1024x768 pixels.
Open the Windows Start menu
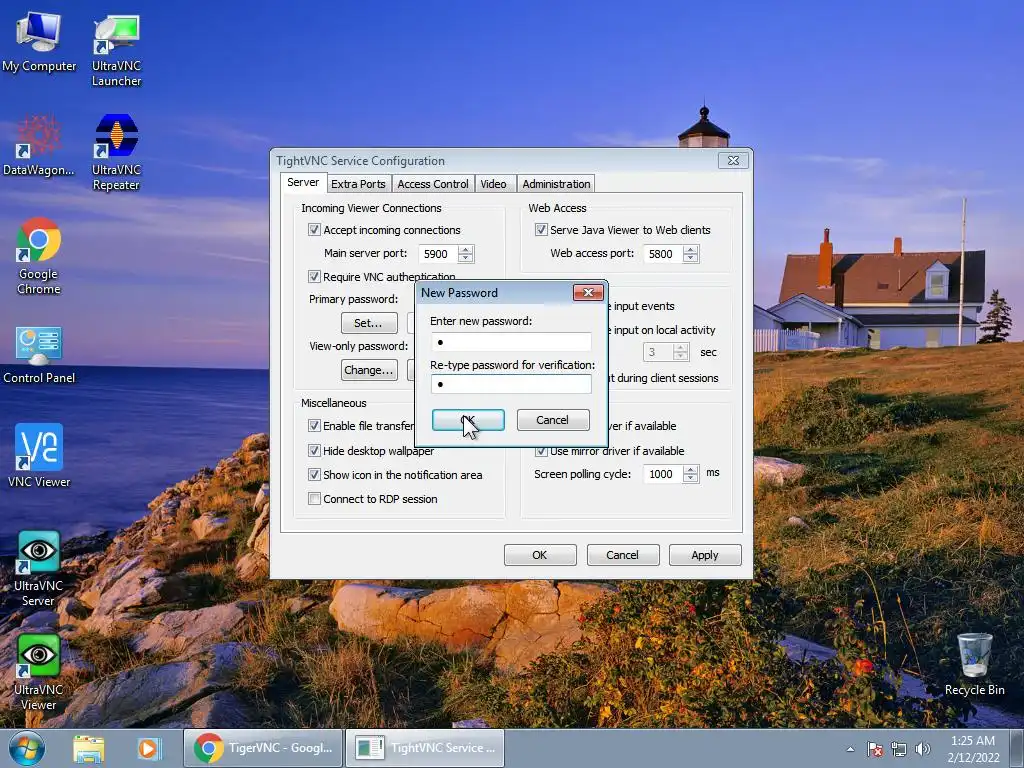pos(27,748)
